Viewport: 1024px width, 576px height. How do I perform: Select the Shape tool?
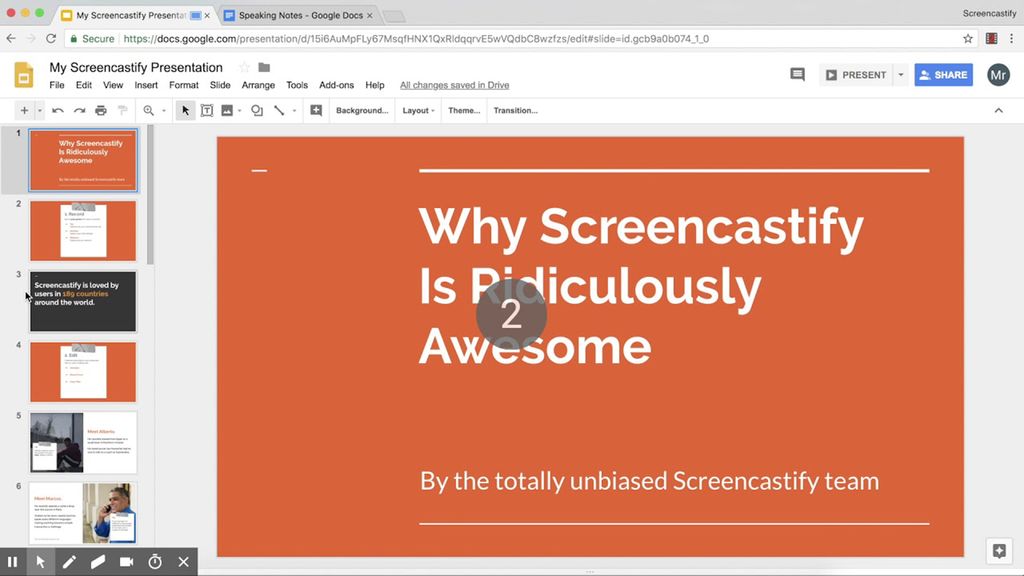[x=256, y=110]
